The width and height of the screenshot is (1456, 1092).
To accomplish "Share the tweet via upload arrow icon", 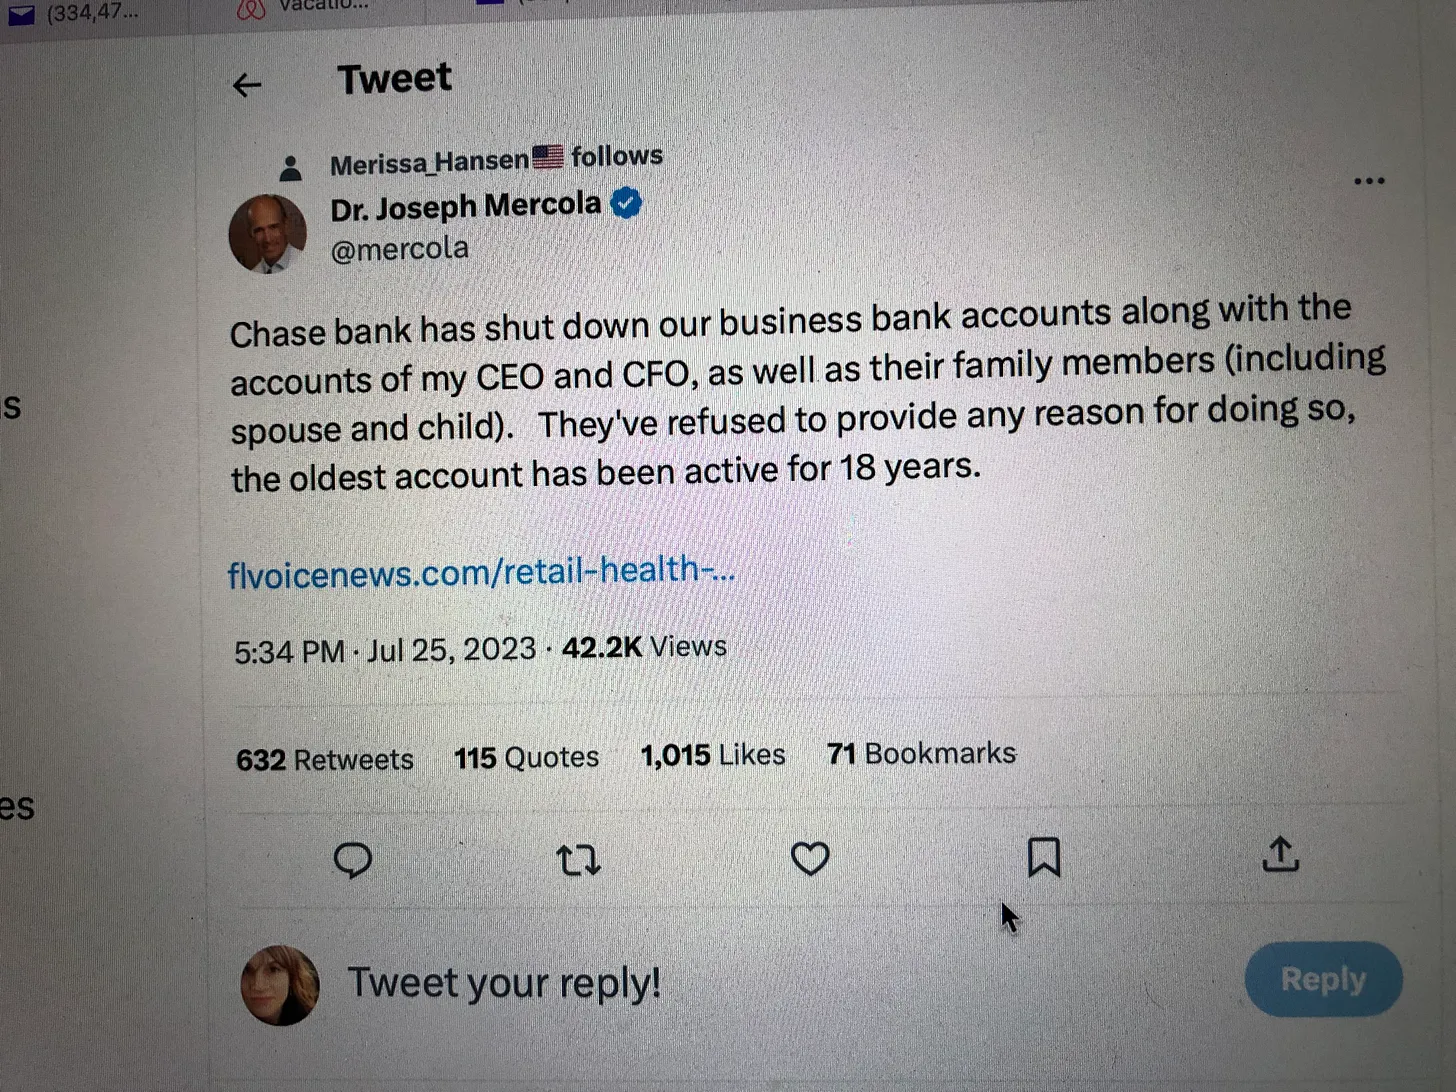I will 1280,854.
